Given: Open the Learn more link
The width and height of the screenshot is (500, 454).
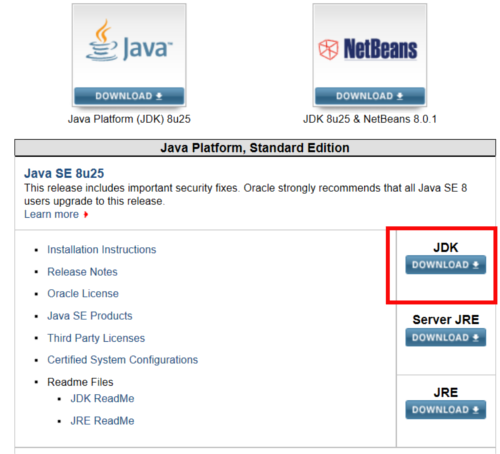Looking at the screenshot, I should (x=51, y=214).
